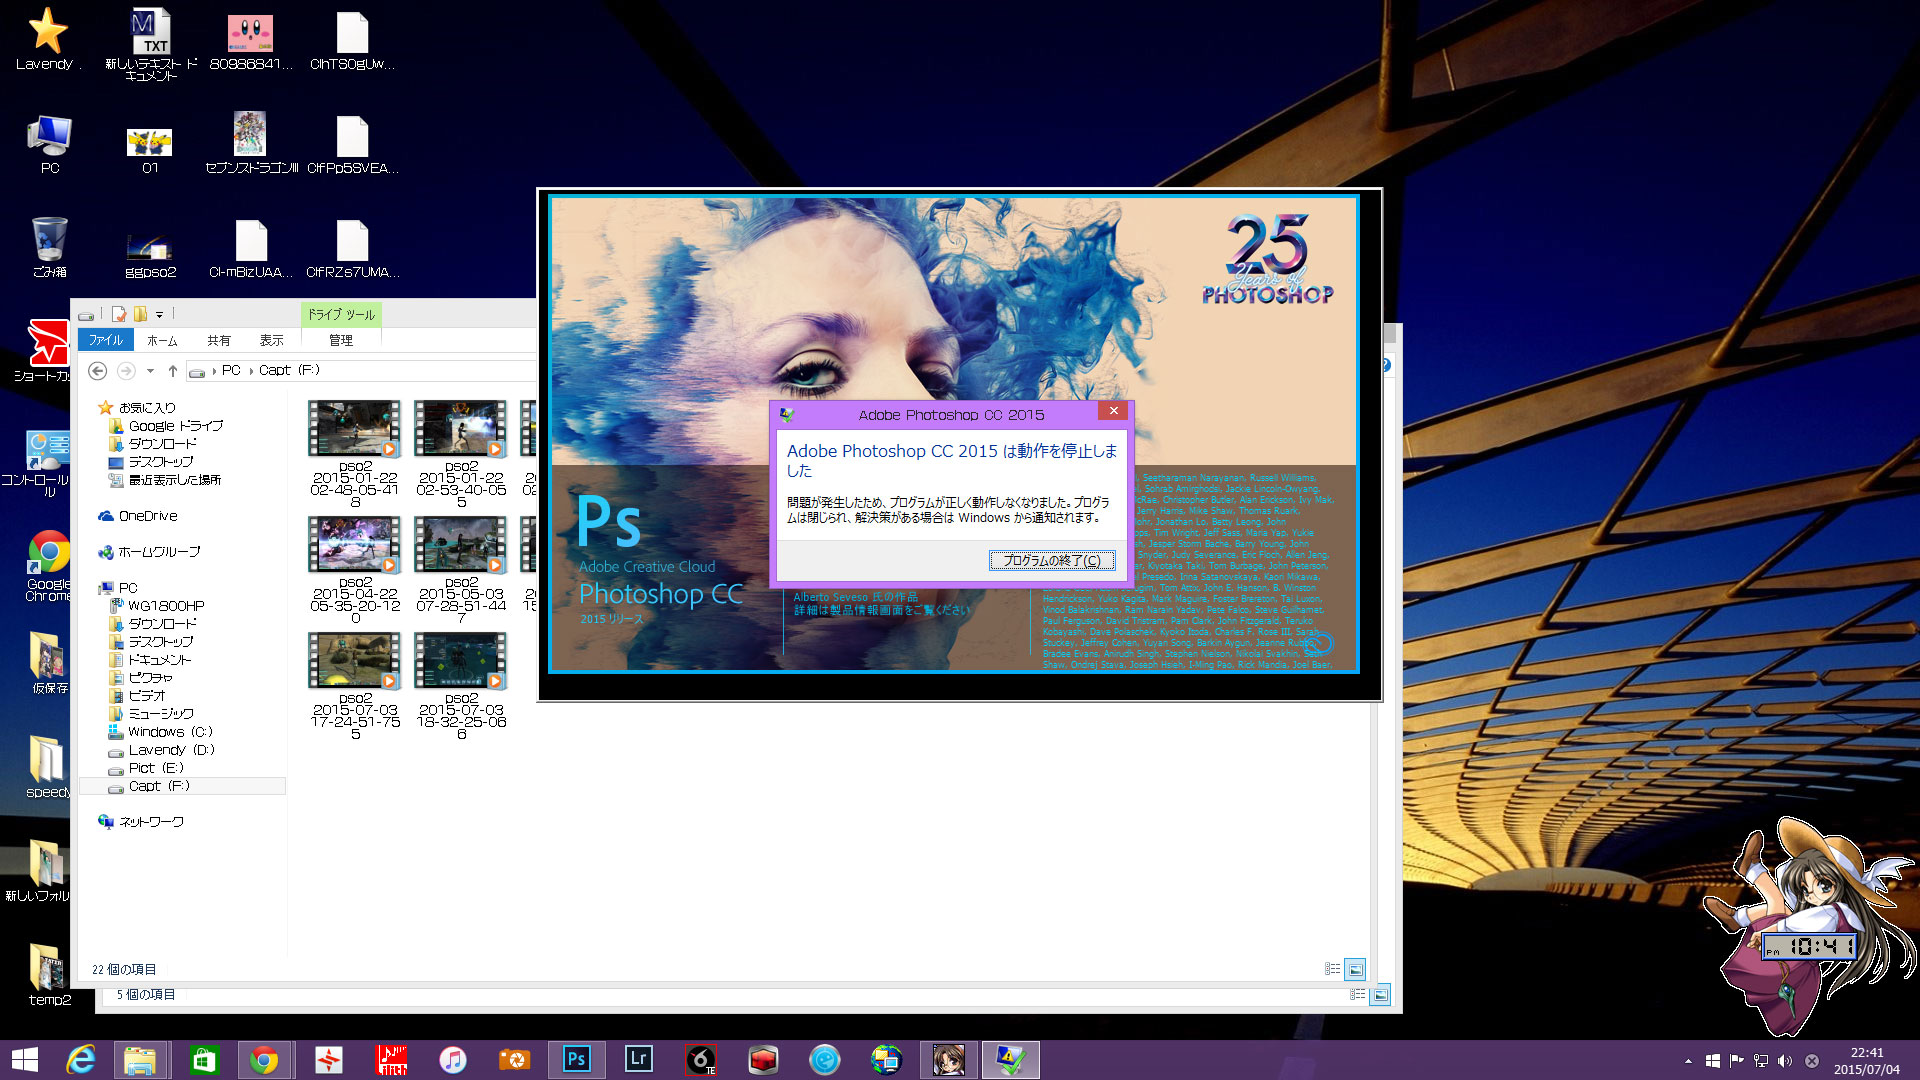The height and width of the screenshot is (1080, 1920).
Task: Click PC in the Explorer address path
Action: click(231, 370)
